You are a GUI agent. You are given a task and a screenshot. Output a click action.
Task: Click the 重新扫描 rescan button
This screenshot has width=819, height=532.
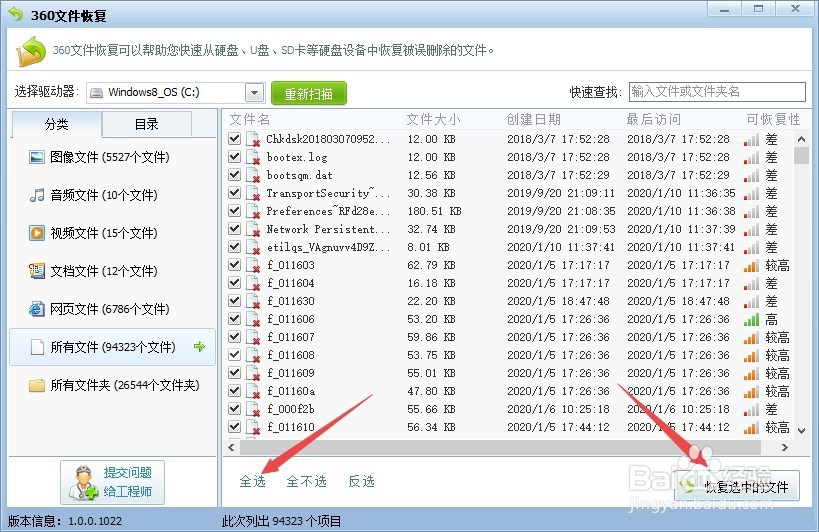(309, 93)
